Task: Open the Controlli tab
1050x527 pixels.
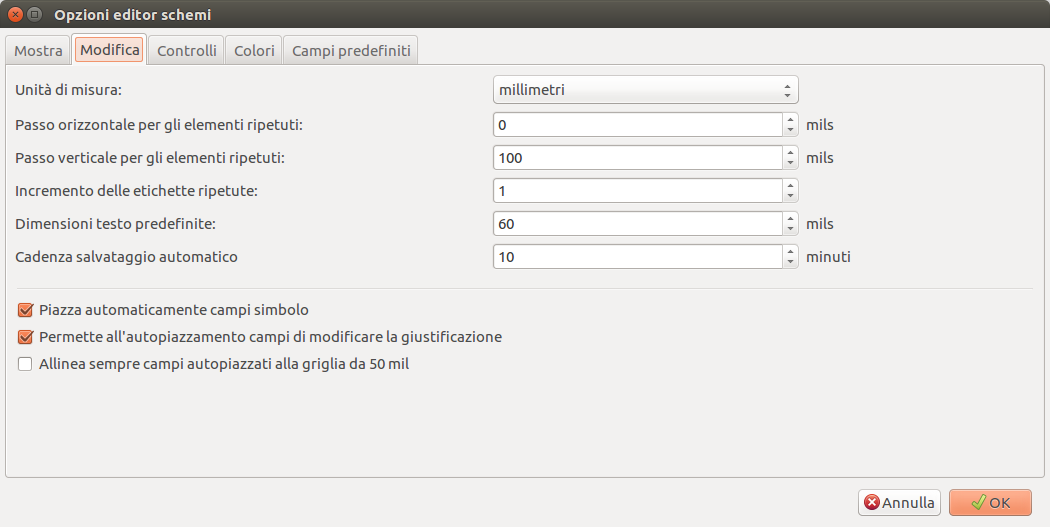Action: click(x=187, y=50)
